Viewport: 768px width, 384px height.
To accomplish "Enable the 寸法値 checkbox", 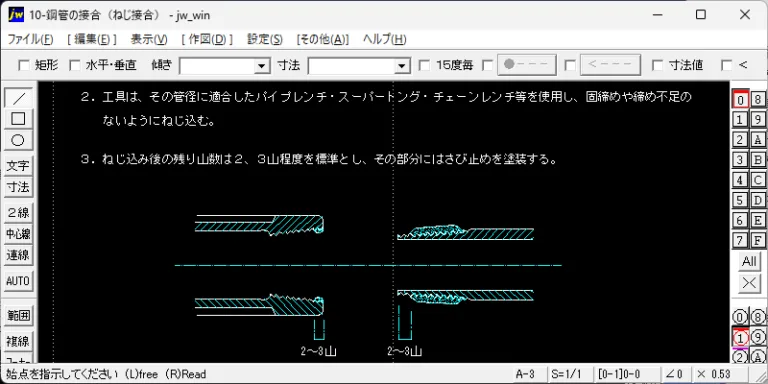I will coord(658,65).
